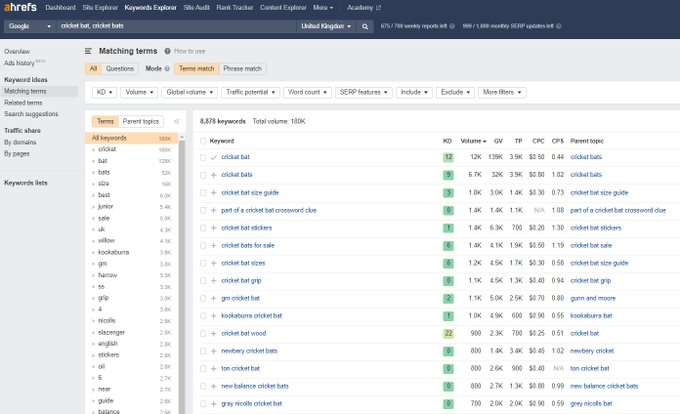The width and height of the screenshot is (680, 414).
Task: Open the KD filter dropdown
Action: 104,92
